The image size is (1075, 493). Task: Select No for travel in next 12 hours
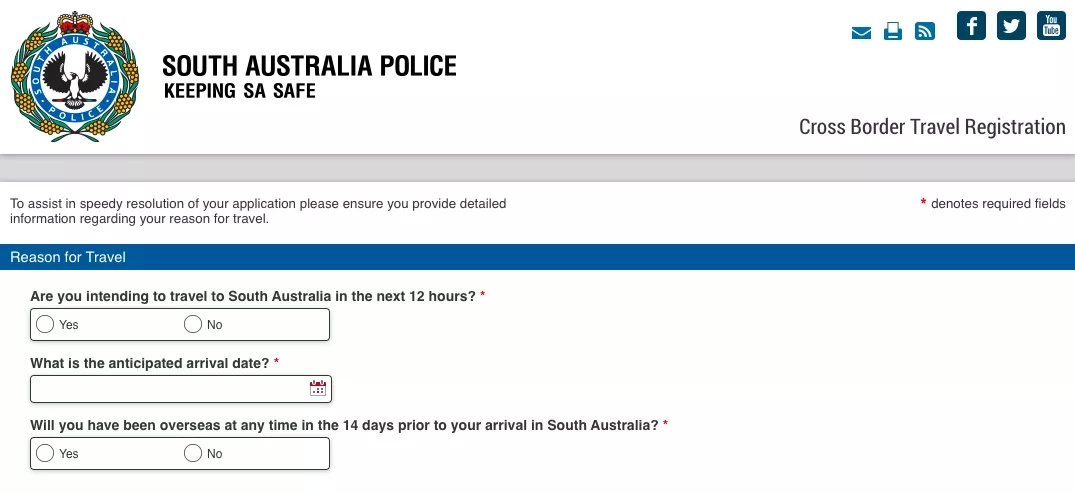pyautogui.click(x=193, y=324)
